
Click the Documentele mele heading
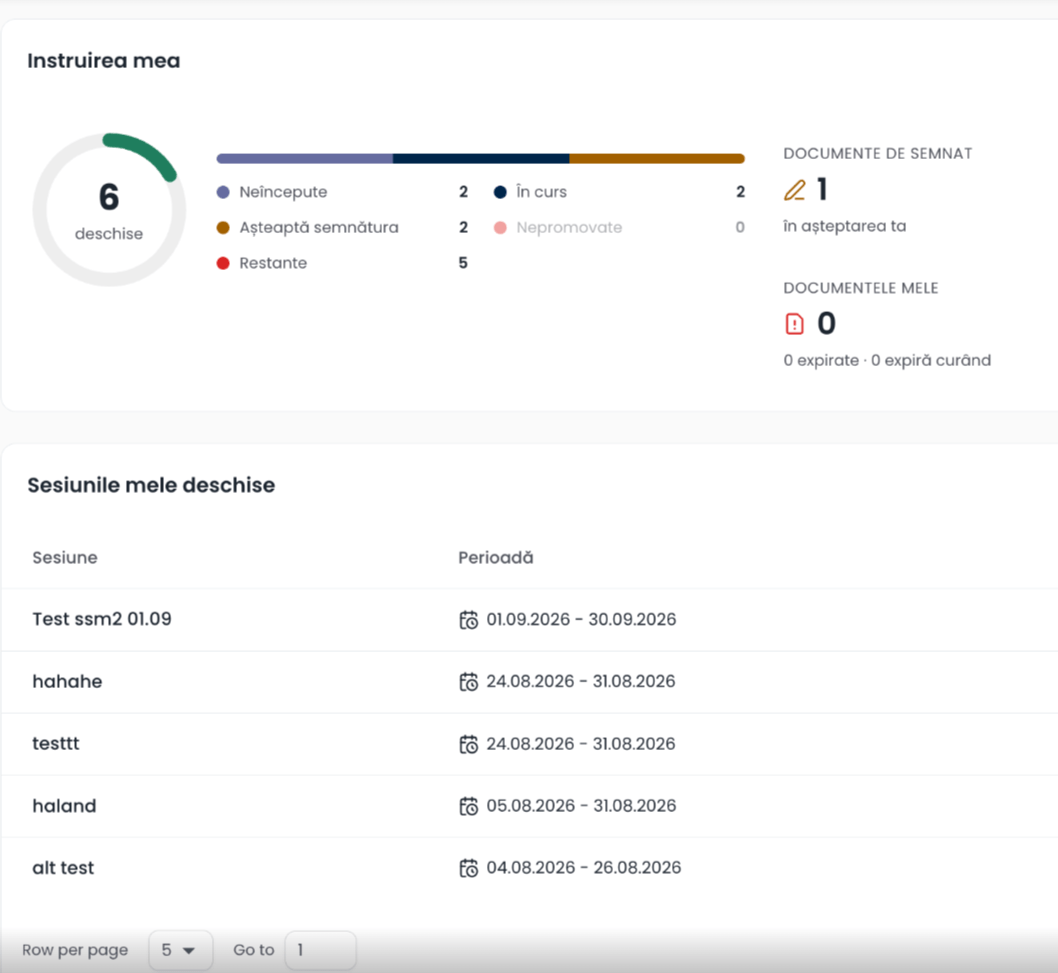(x=861, y=288)
